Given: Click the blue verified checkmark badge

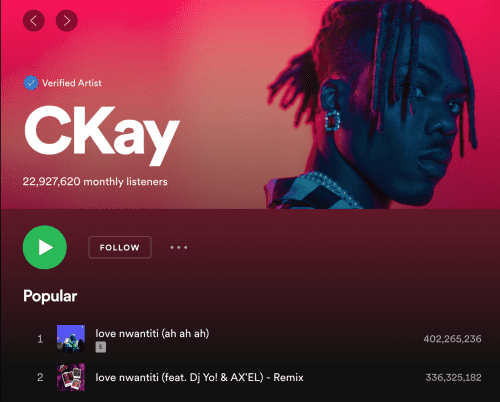Looking at the screenshot, I should (31, 83).
